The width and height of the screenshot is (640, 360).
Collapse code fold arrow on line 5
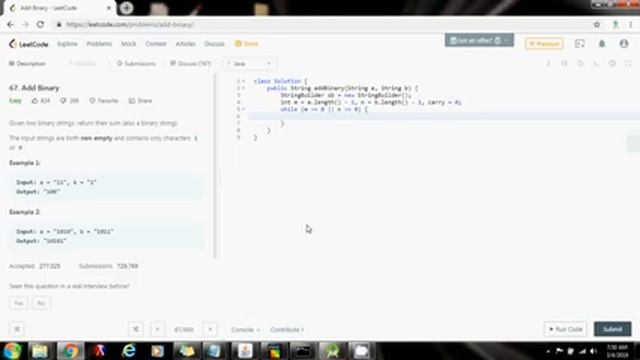click(244, 109)
